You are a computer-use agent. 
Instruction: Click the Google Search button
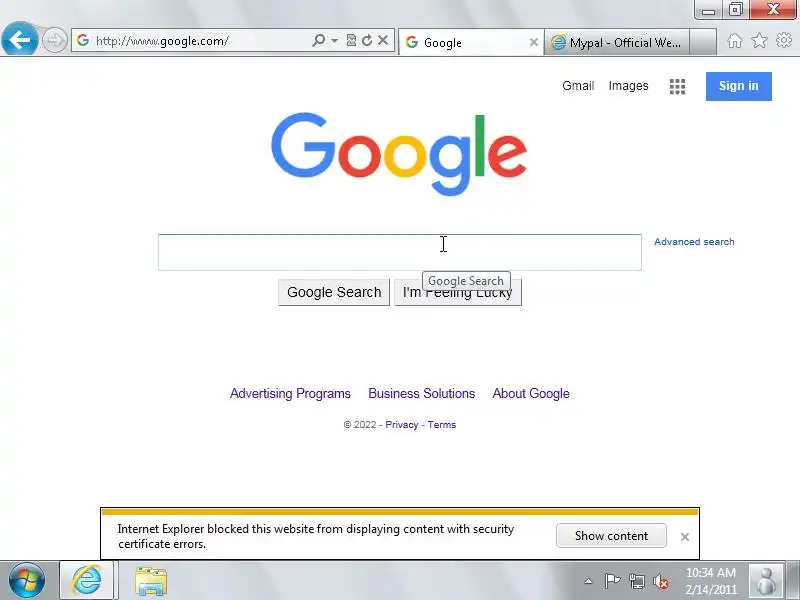click(x=334, y=292)
